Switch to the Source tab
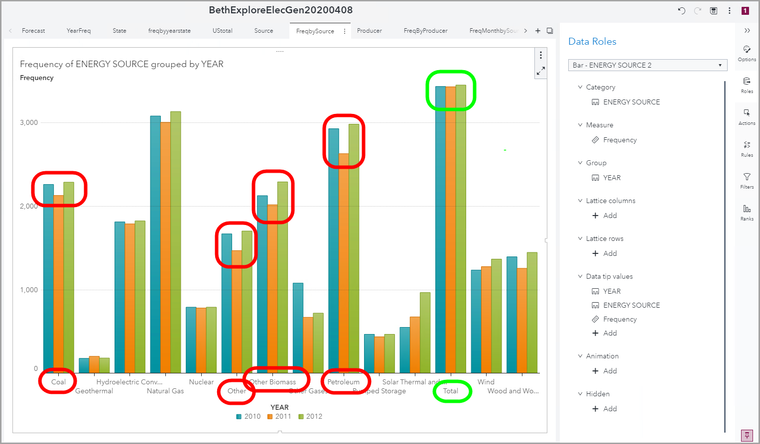The width and height of the screenshot is (760, 444). tap(264, 31)
